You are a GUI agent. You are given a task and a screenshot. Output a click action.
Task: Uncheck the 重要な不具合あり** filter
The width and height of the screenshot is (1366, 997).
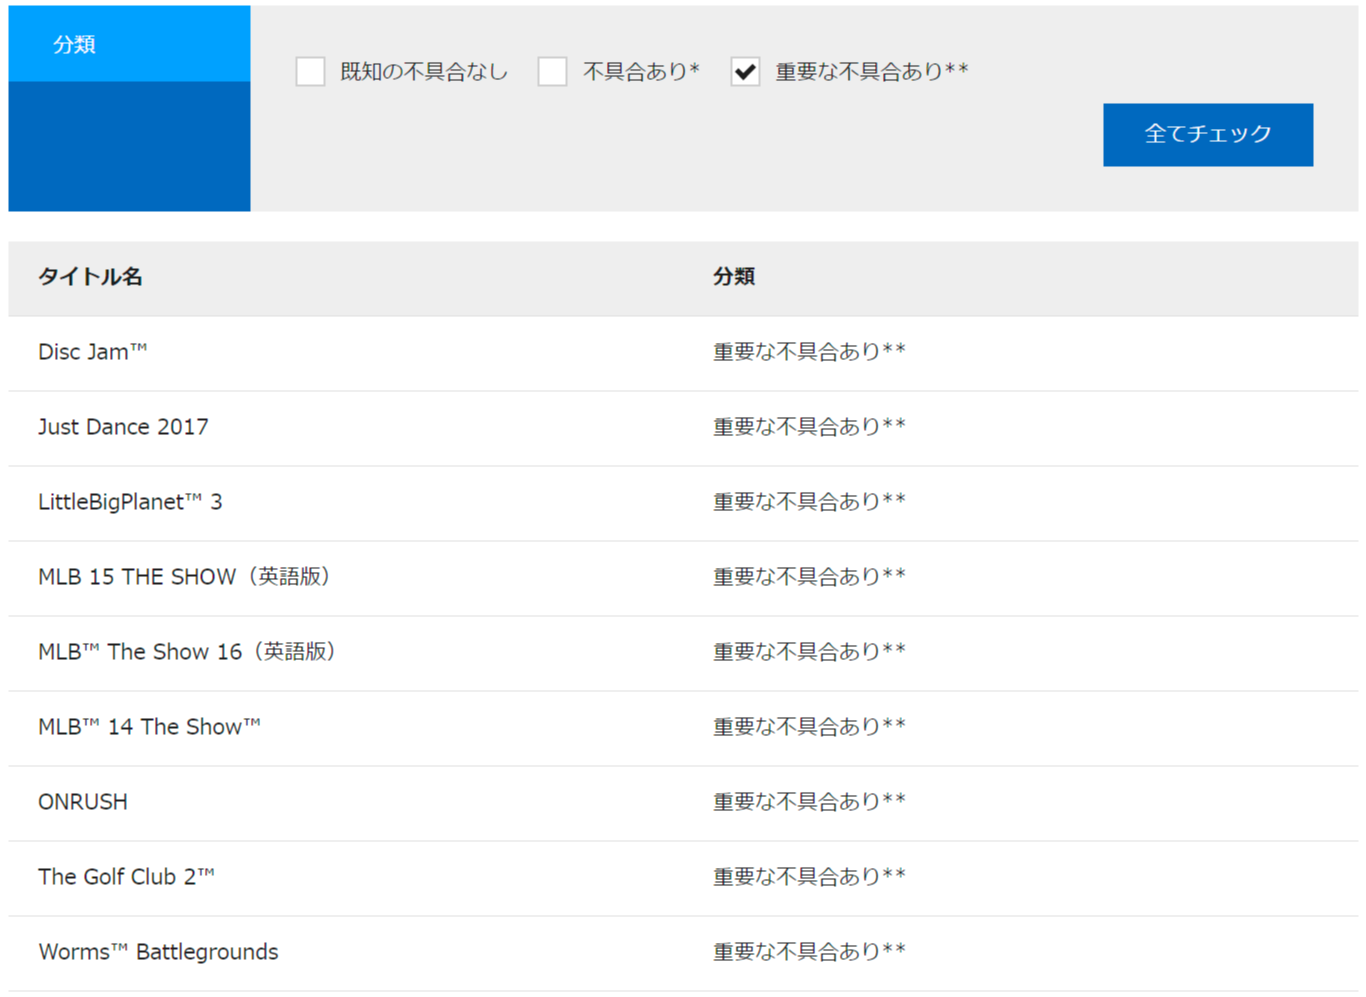pos(745,71)
